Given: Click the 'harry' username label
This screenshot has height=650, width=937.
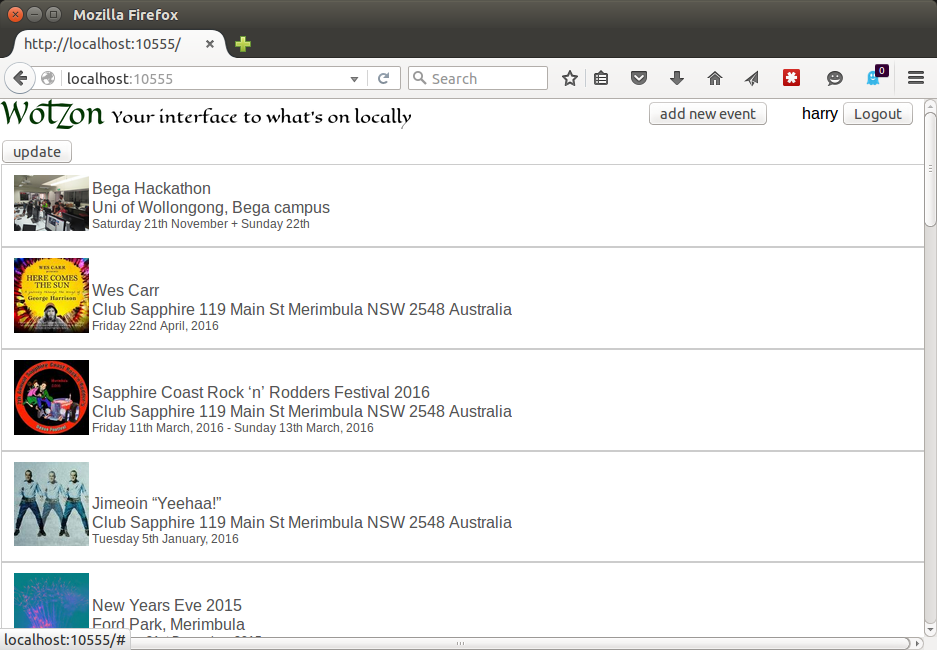Looking at the screenshot, I should point(820,114).
